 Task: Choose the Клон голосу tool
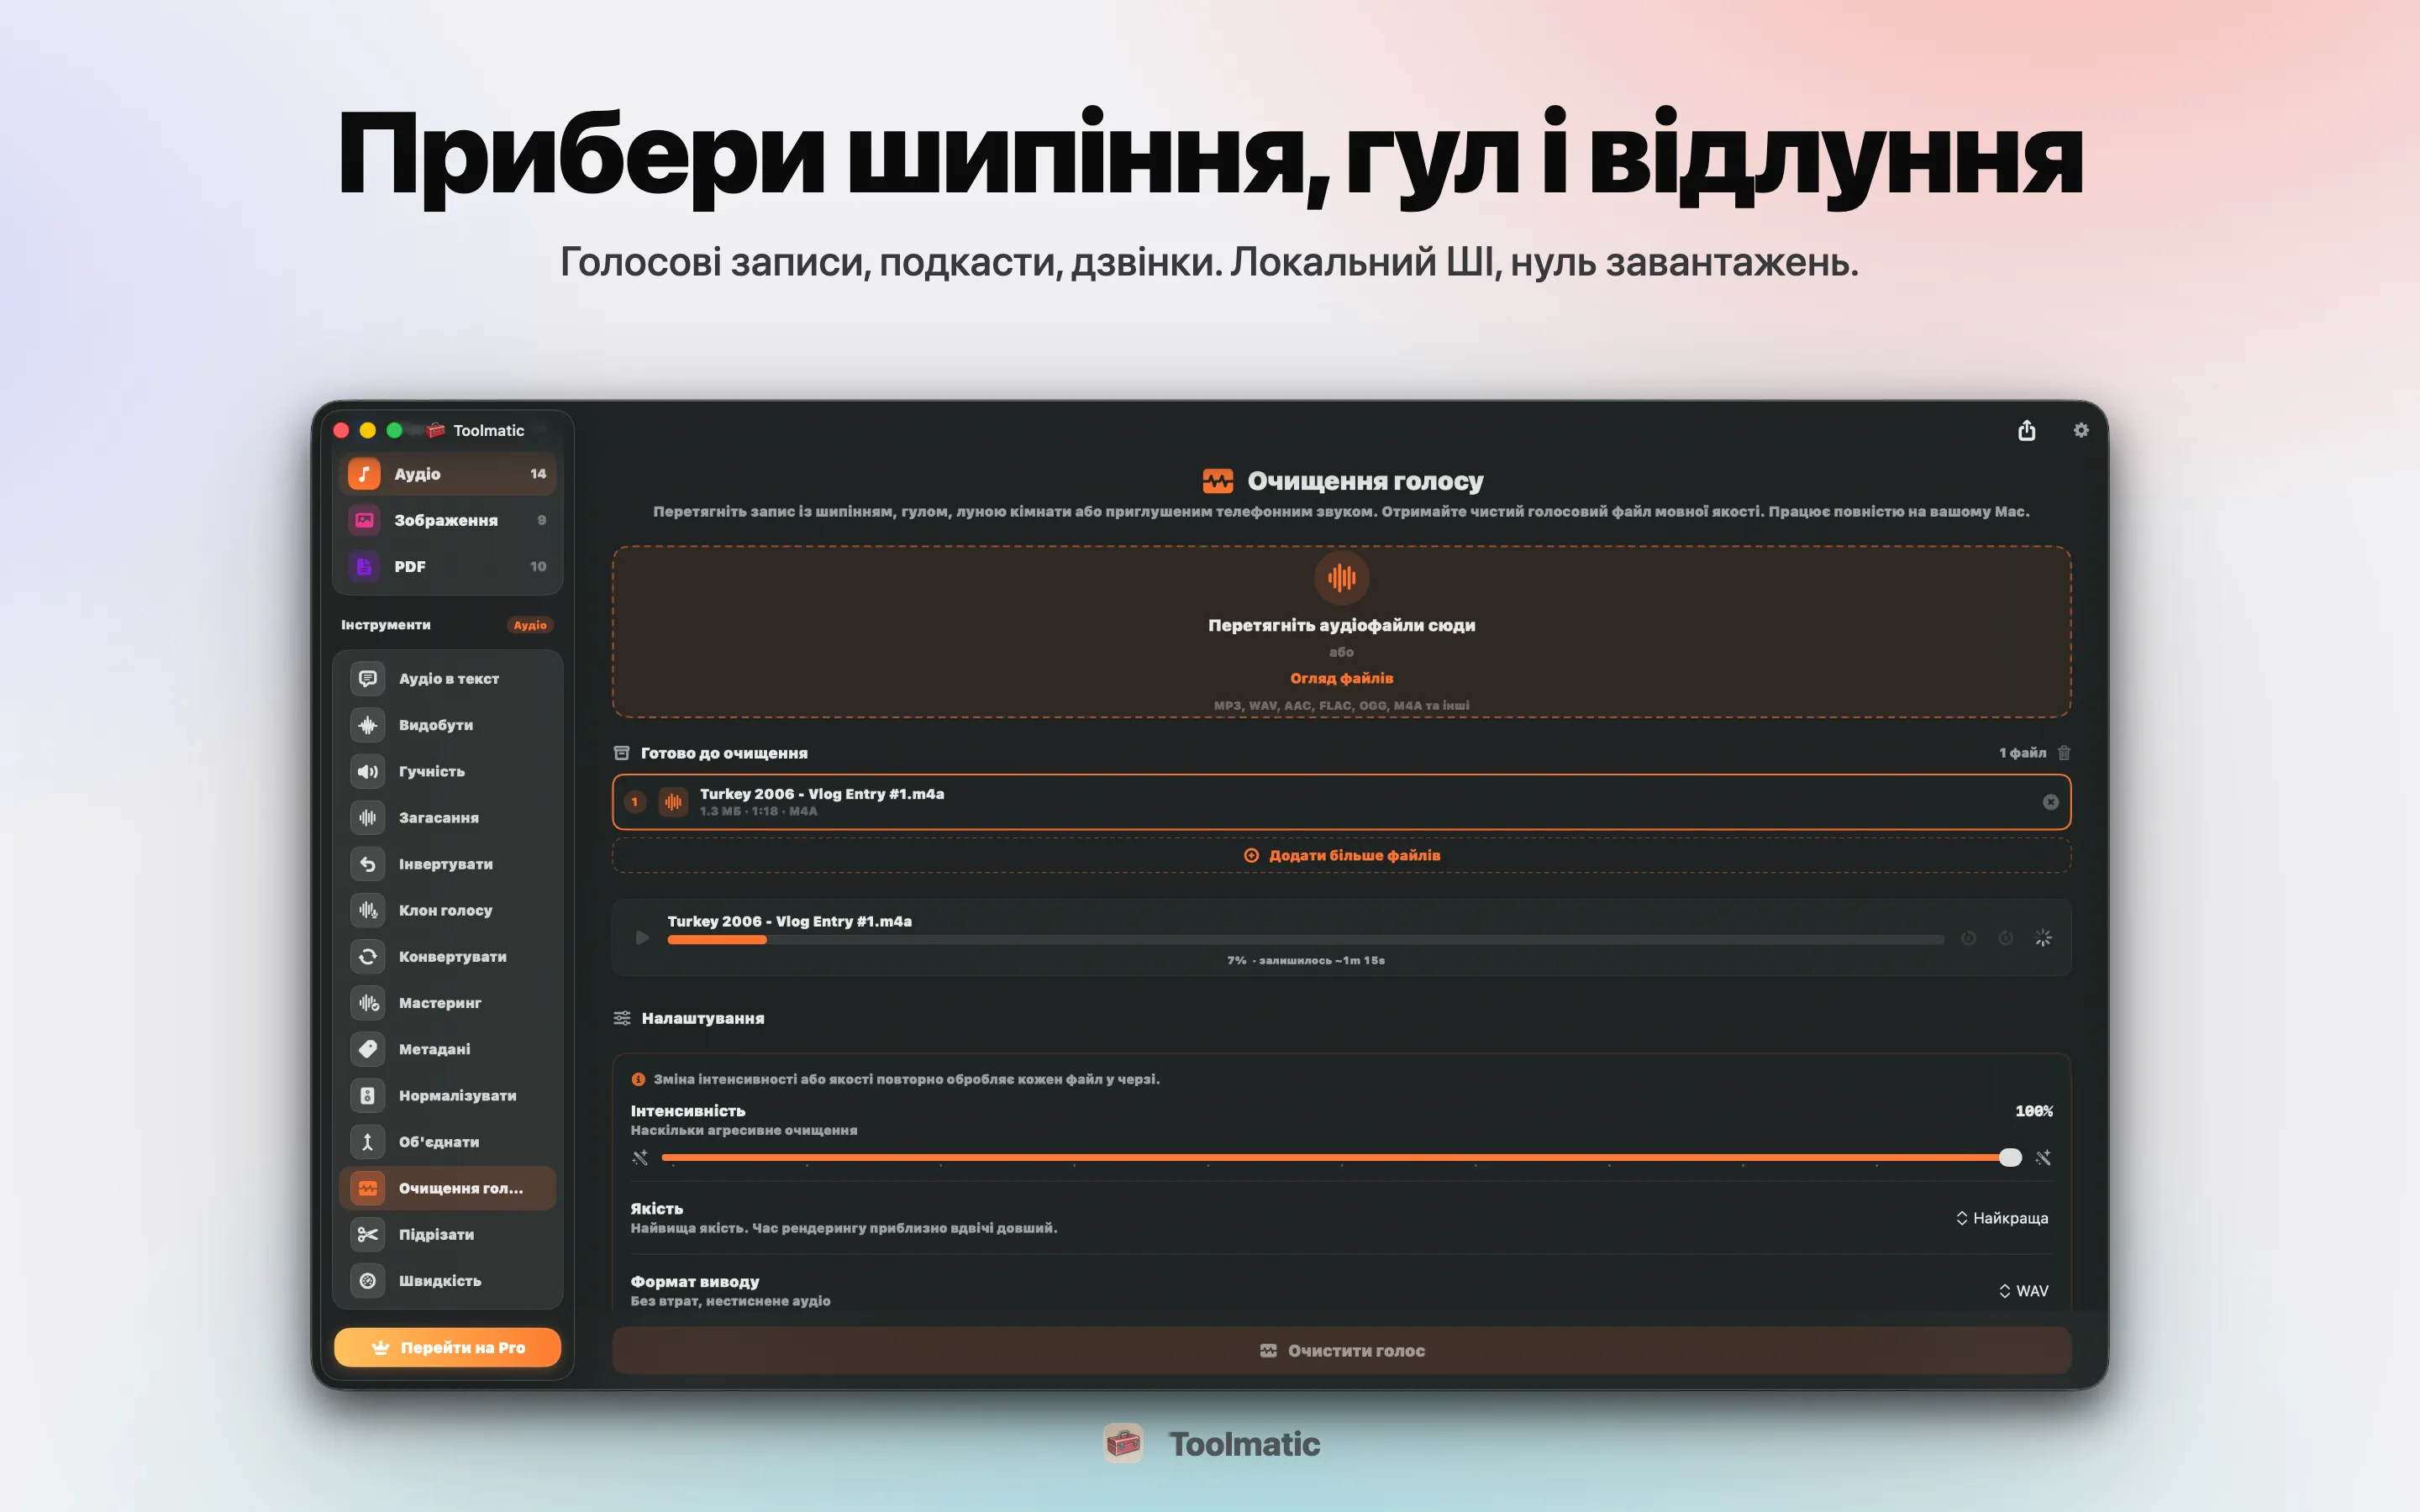447,910
